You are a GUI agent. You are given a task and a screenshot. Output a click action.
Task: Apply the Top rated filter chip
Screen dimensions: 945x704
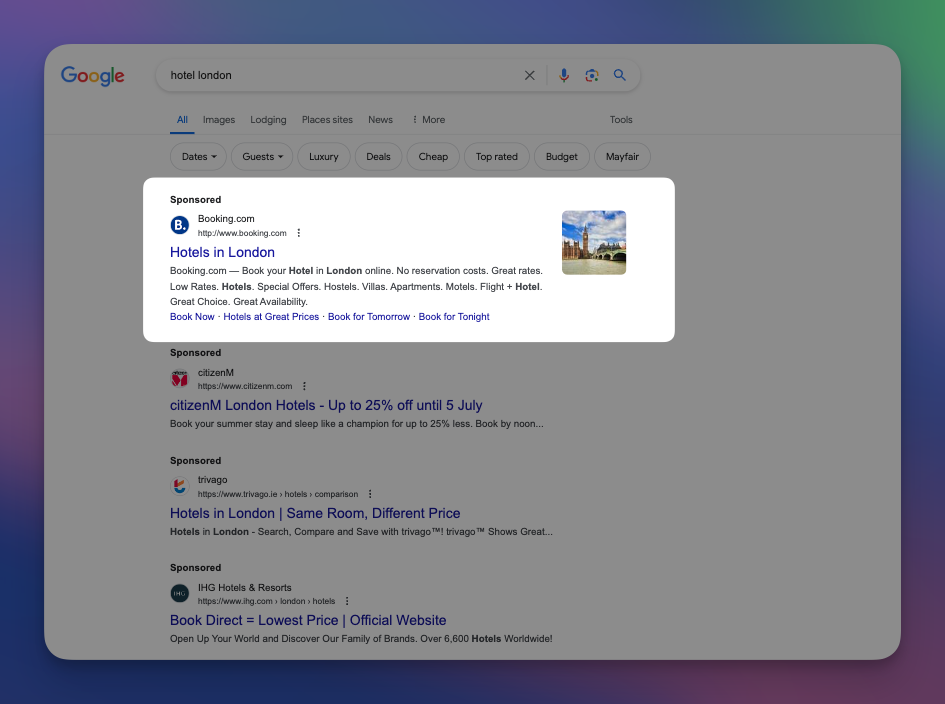497,157
